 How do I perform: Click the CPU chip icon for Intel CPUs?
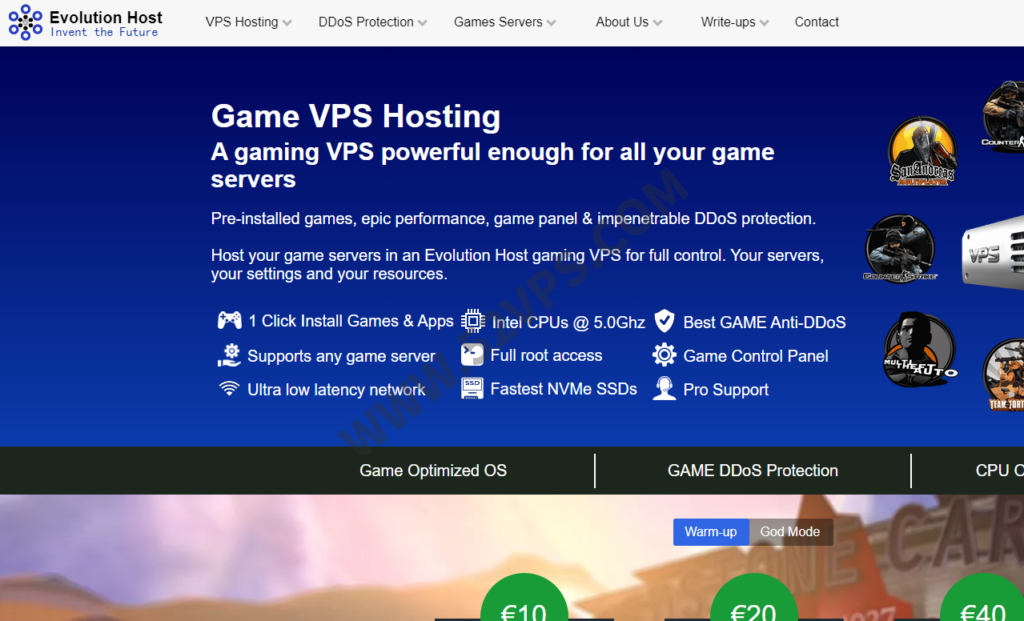click(x=473, y=321)
